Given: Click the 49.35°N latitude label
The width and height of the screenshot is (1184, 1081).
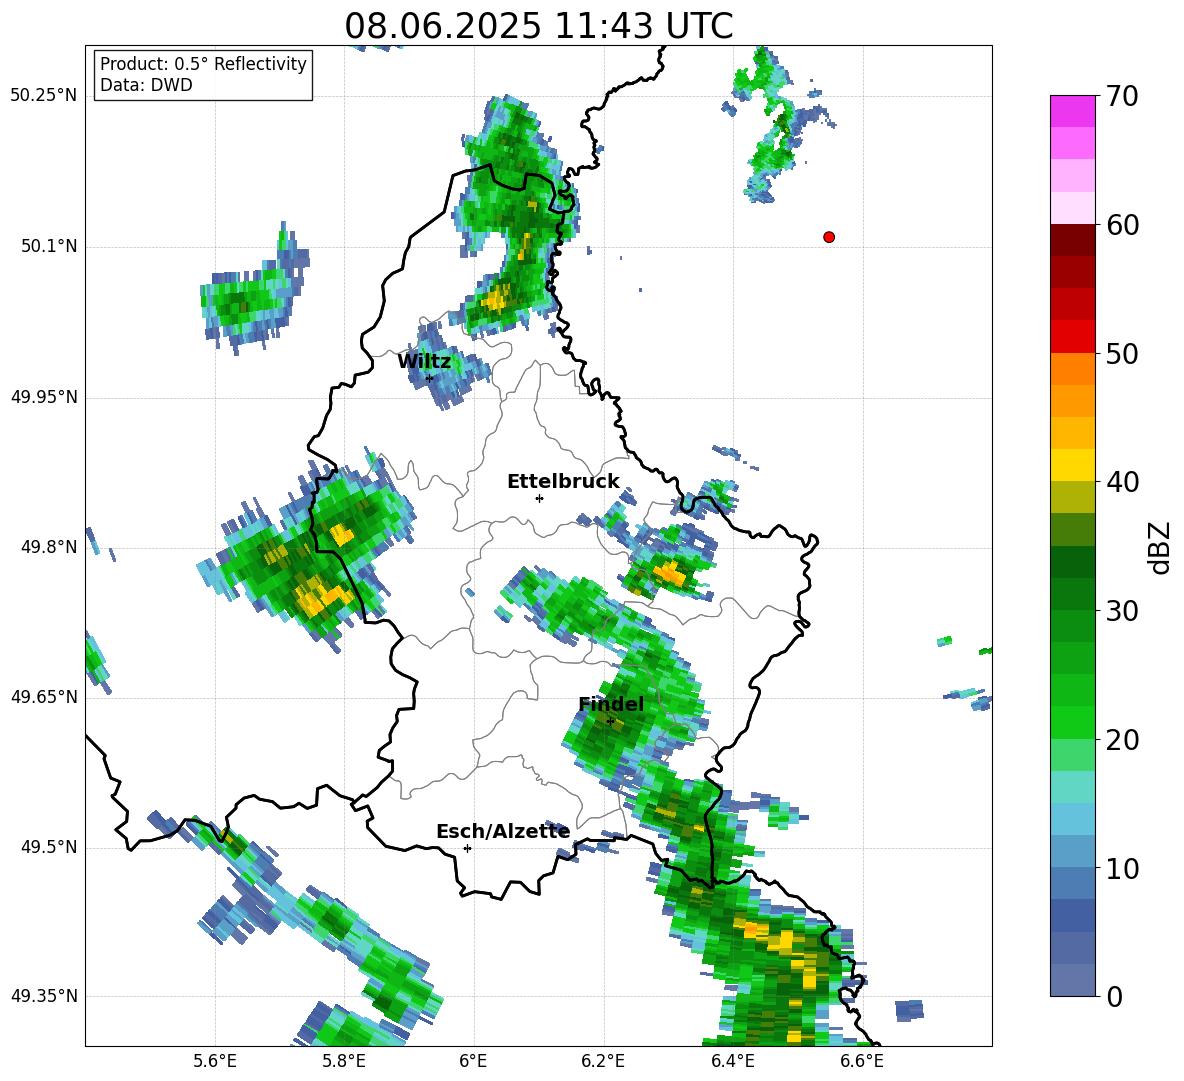Looking at the screenshot, I should pyautogui.click(x=44, y=996).
